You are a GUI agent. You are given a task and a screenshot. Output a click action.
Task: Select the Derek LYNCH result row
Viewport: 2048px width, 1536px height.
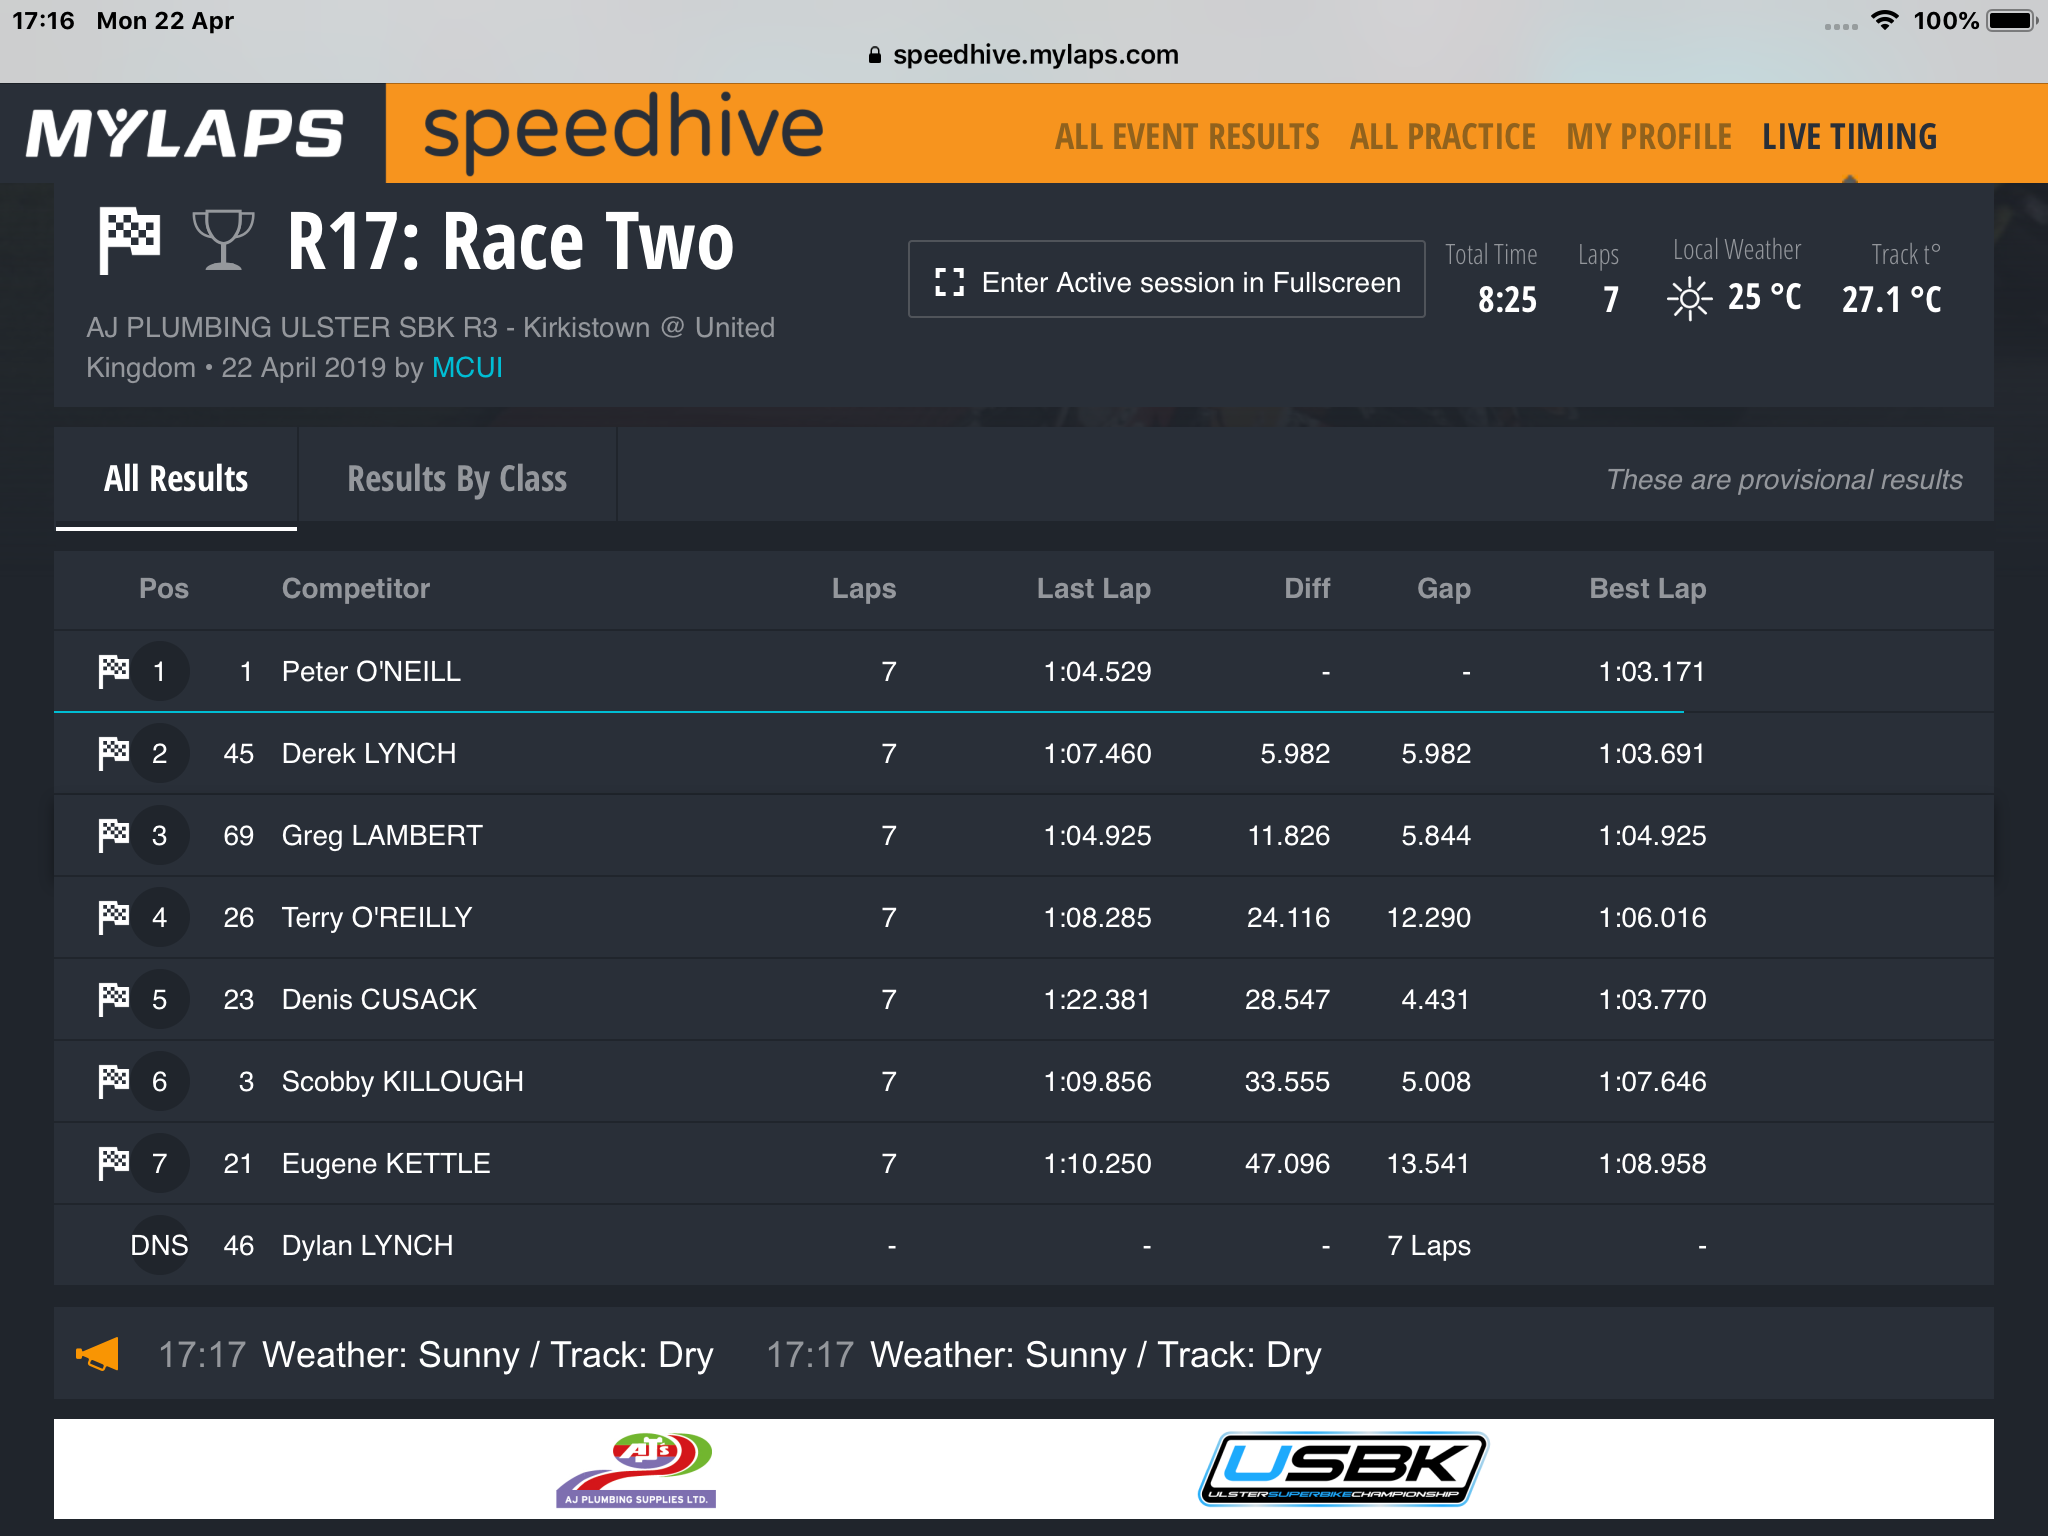[x=1024, y=754]
